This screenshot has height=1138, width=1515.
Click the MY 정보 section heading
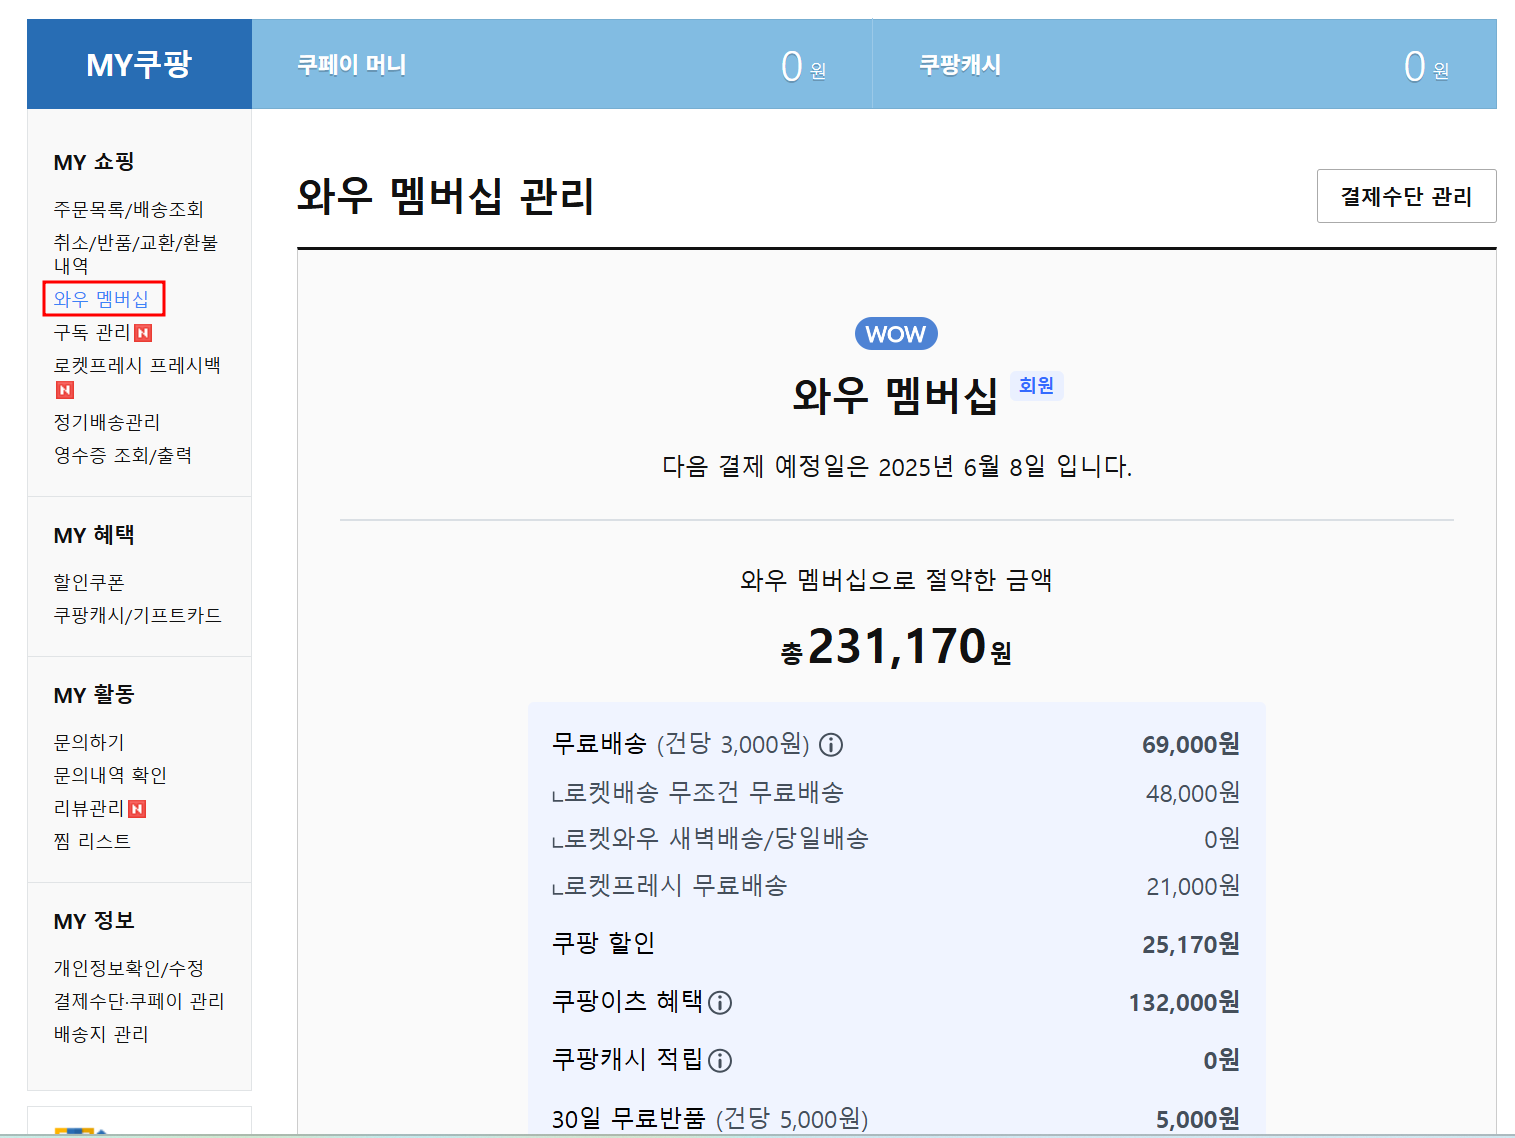coord(94,921)
